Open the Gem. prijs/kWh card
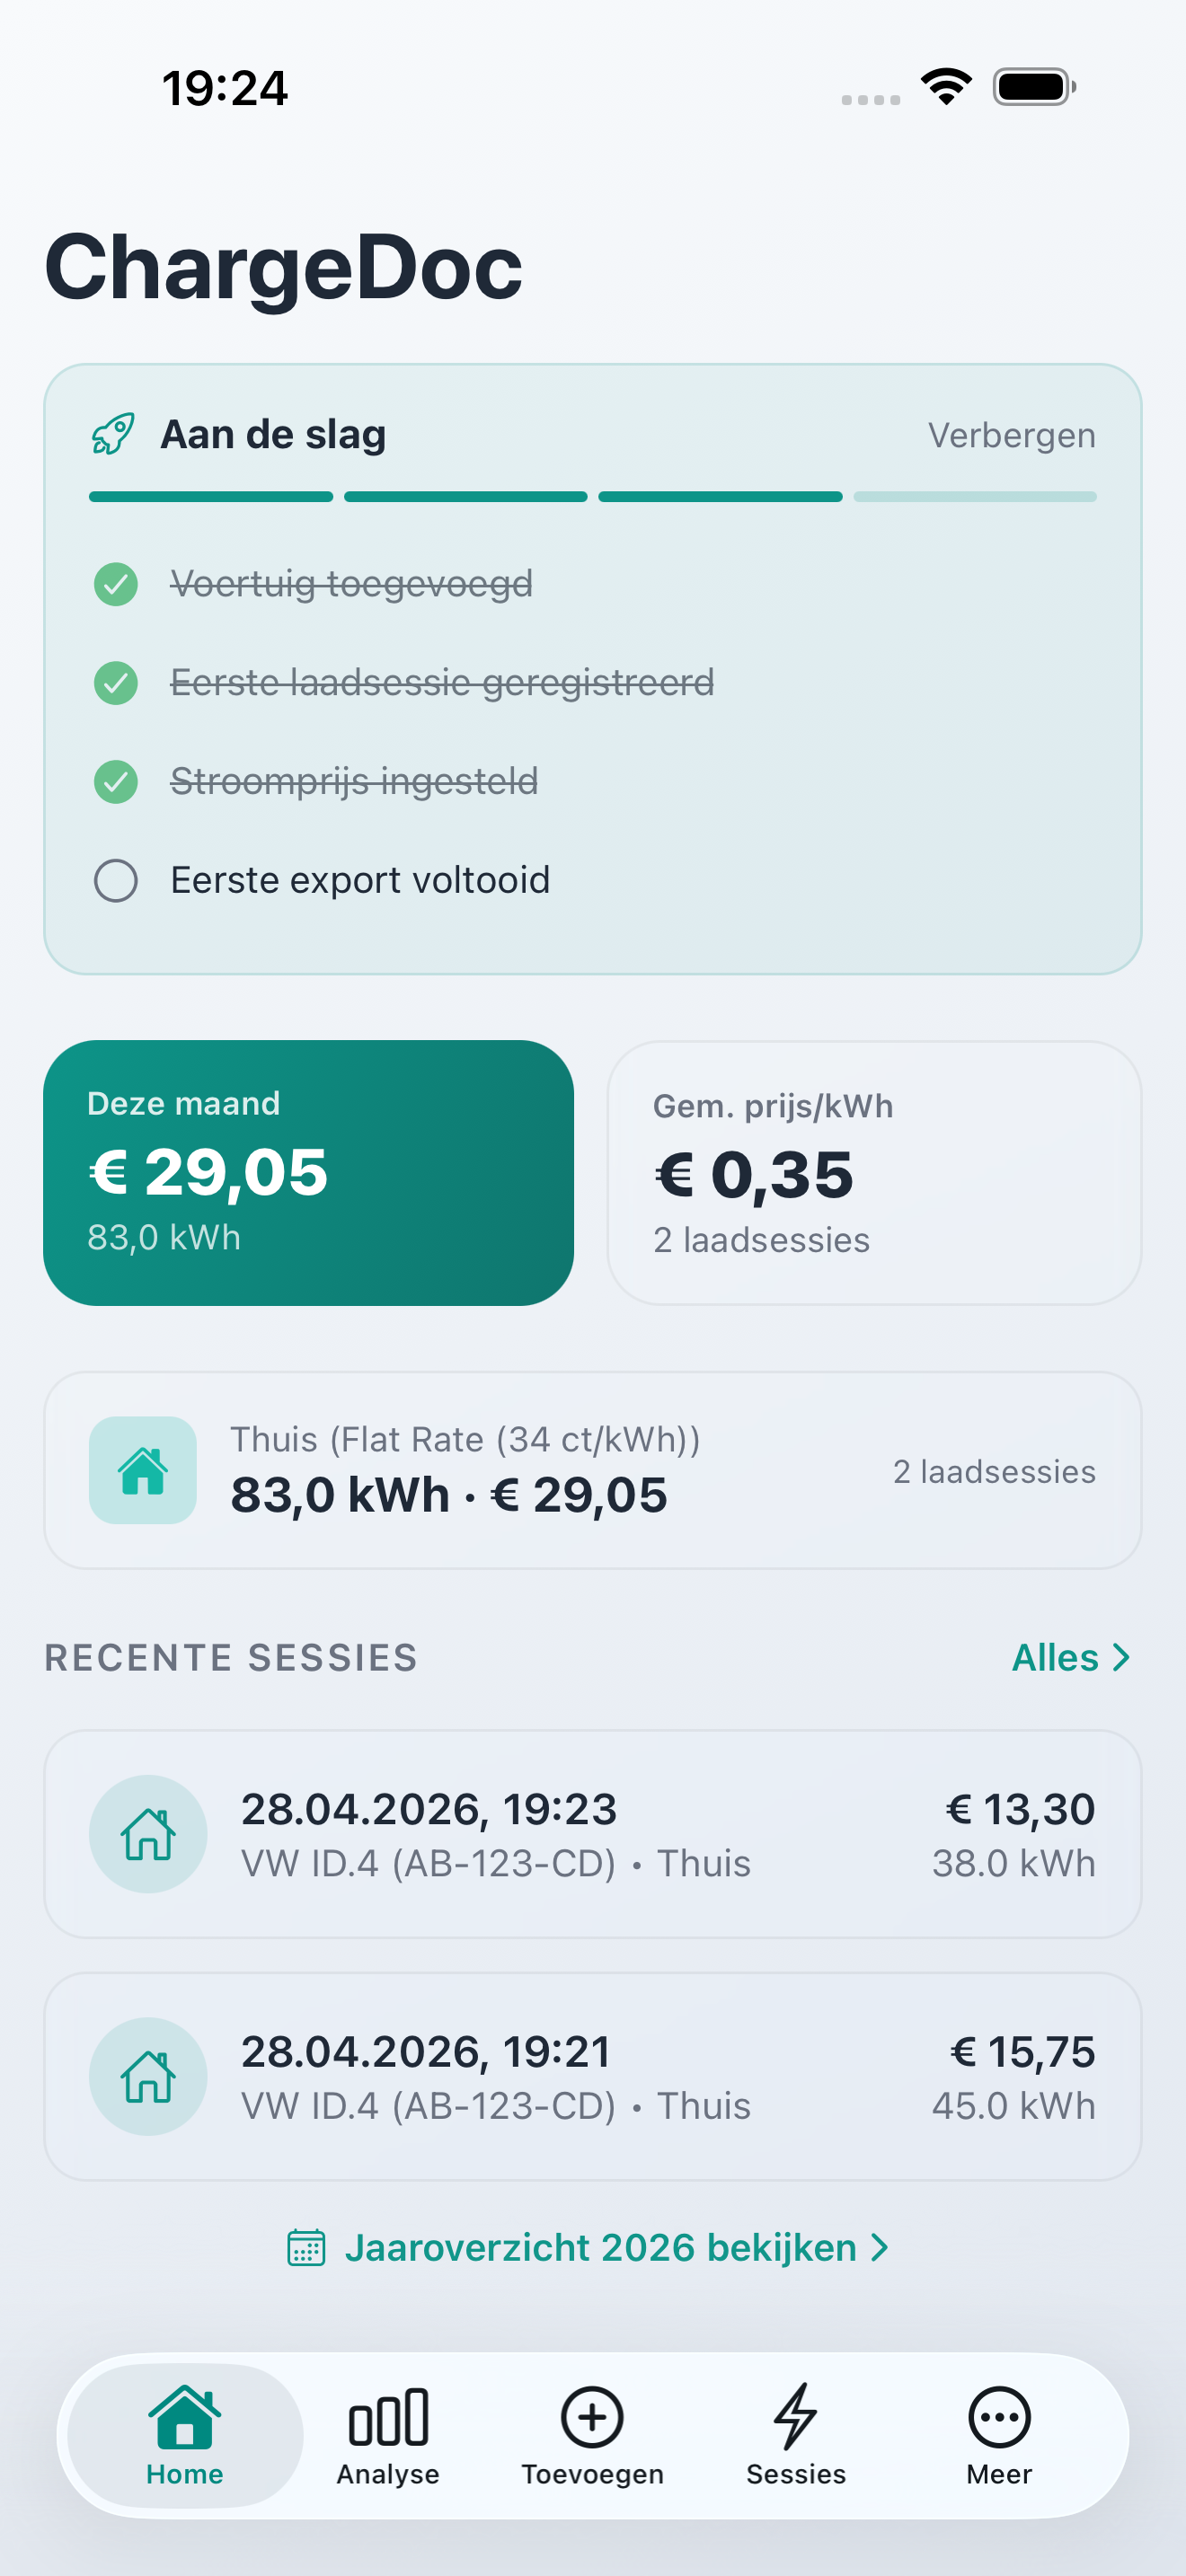The width and height of the screenshot is (1186, 2576). click(874, 1172)
